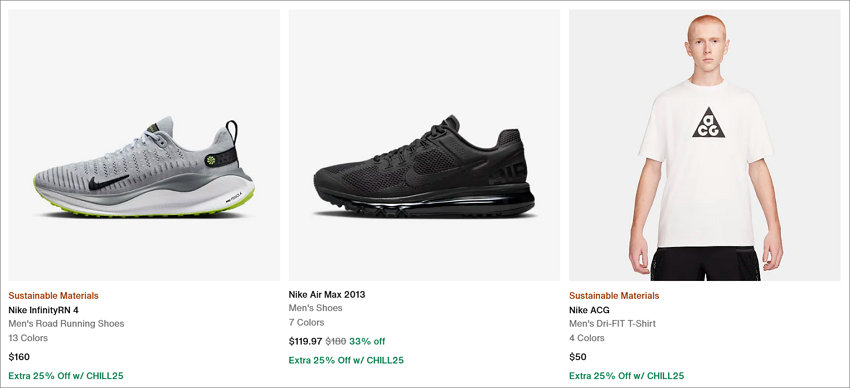Click the 13 Colors text
The width and height of the screenshot is (850, 388).
(28, 338)
